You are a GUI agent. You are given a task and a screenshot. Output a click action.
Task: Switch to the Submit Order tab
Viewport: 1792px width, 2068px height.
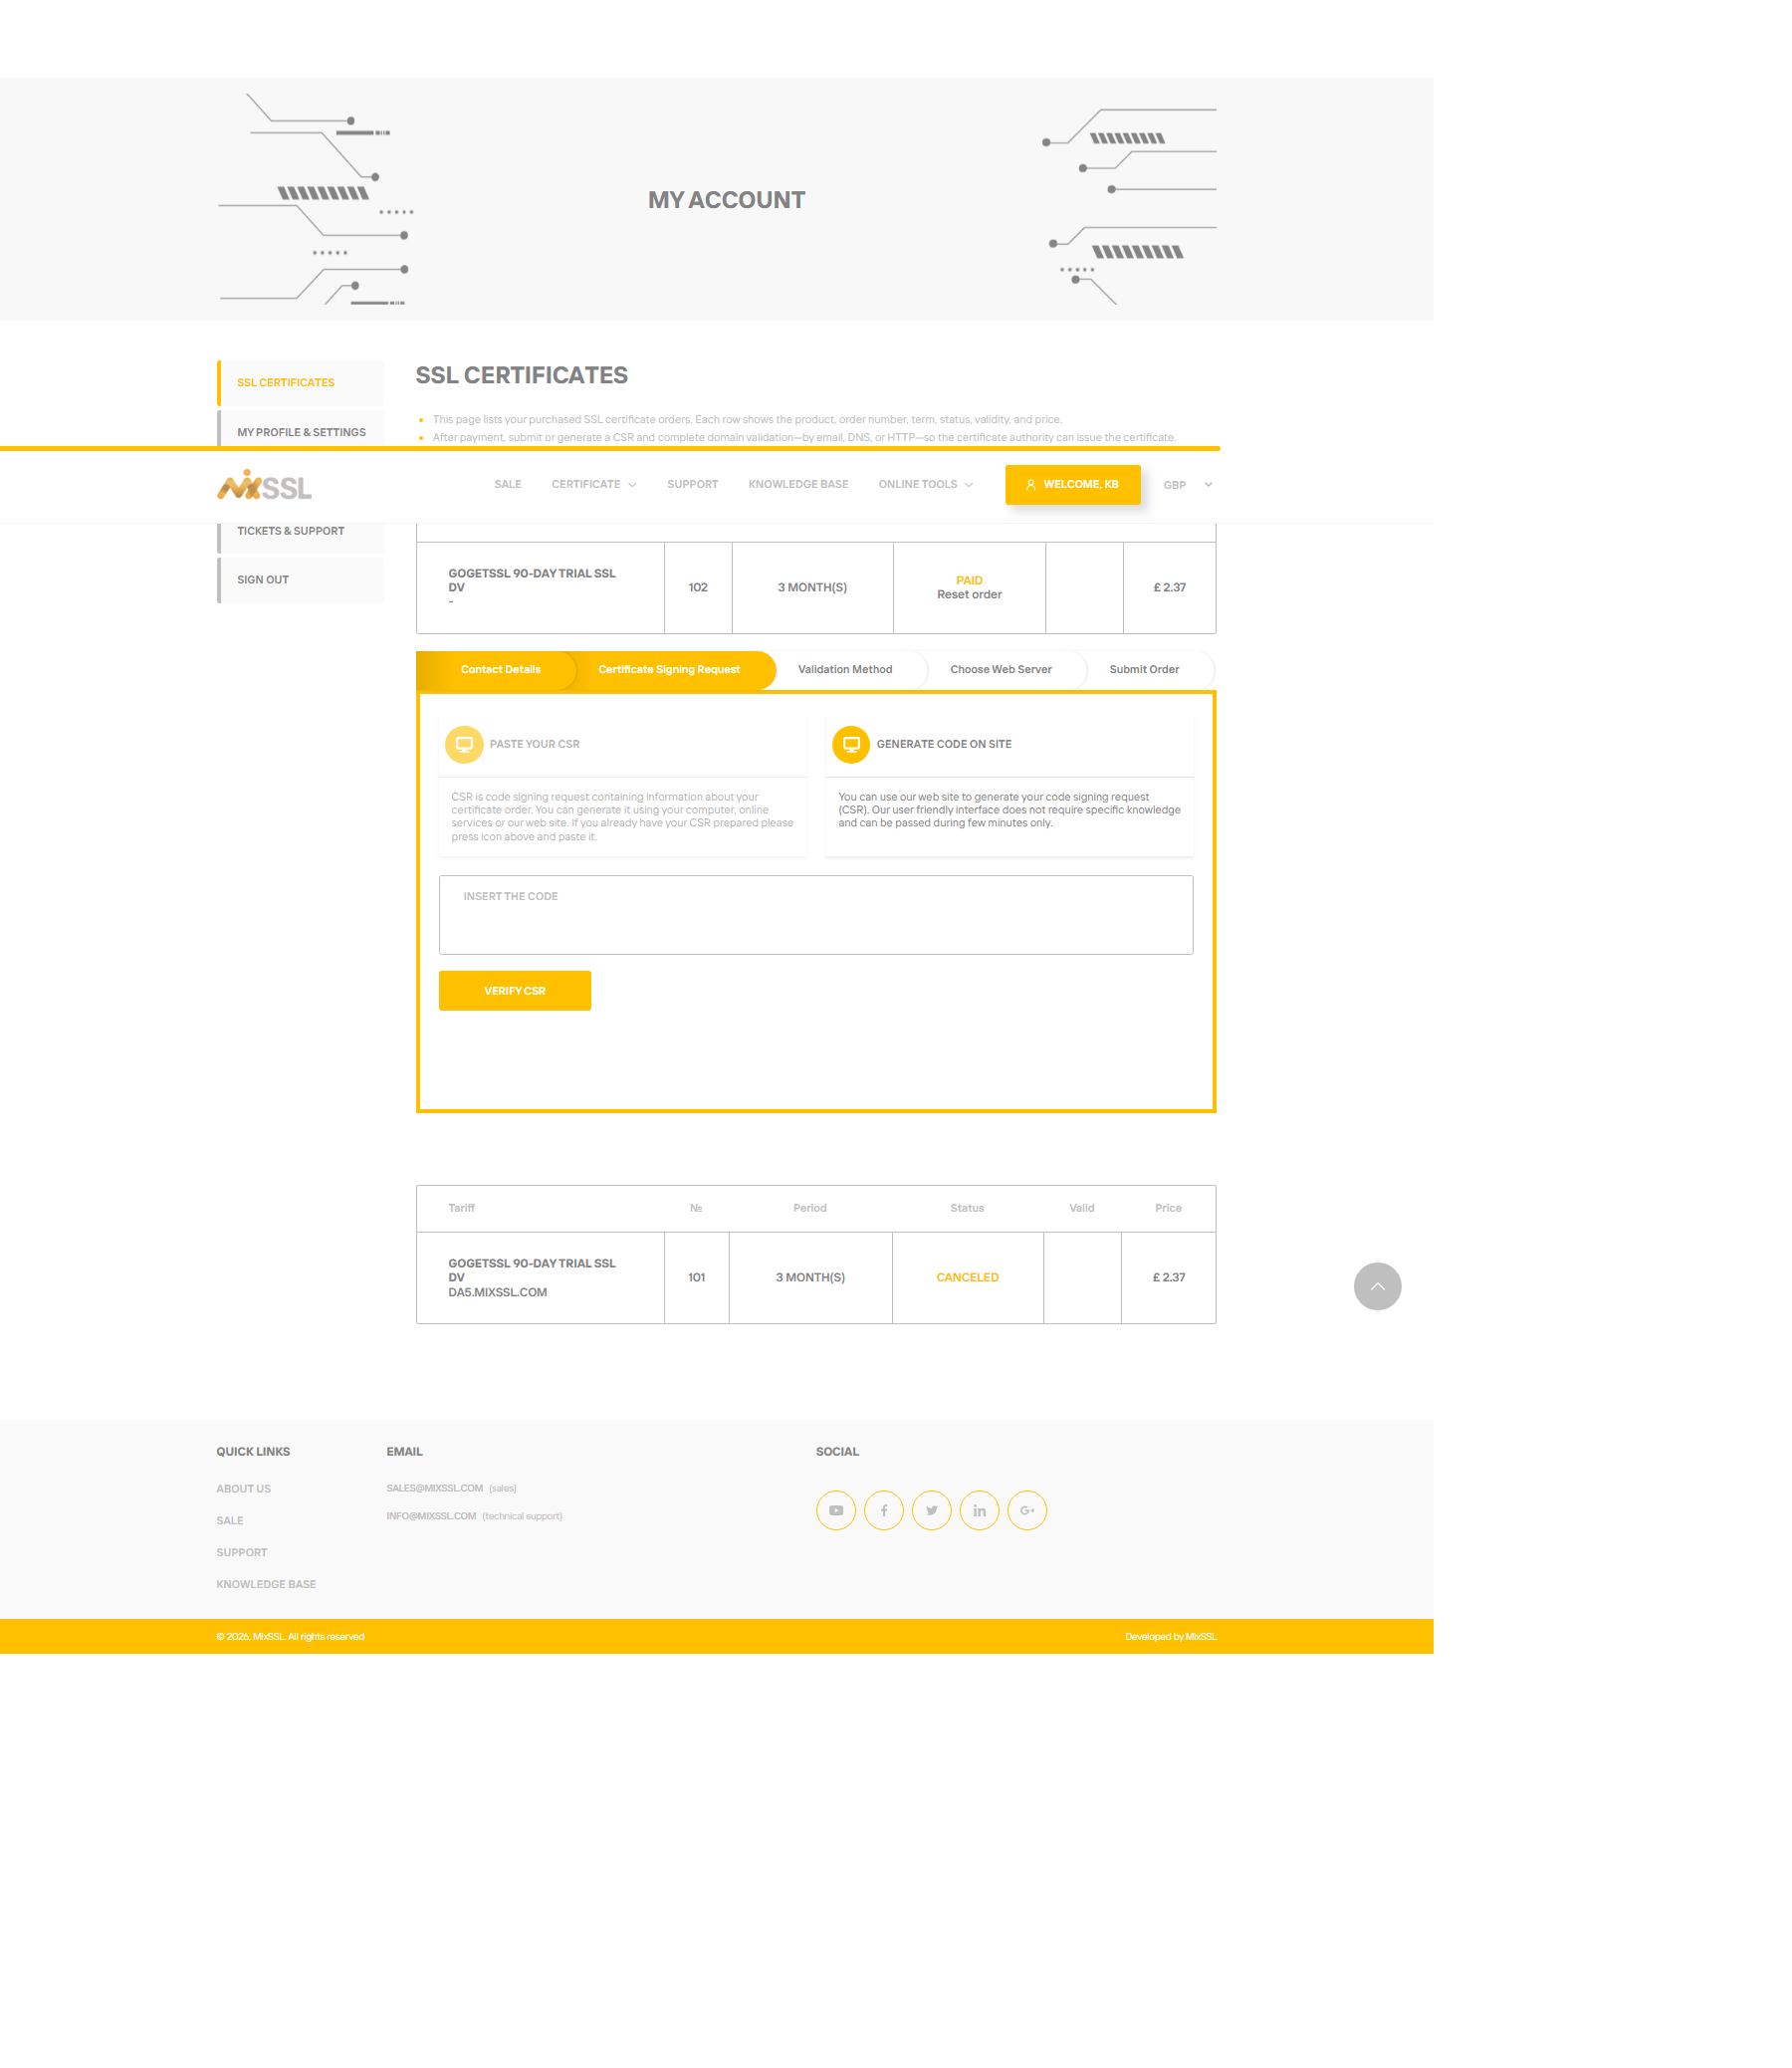pos(1144,670)
